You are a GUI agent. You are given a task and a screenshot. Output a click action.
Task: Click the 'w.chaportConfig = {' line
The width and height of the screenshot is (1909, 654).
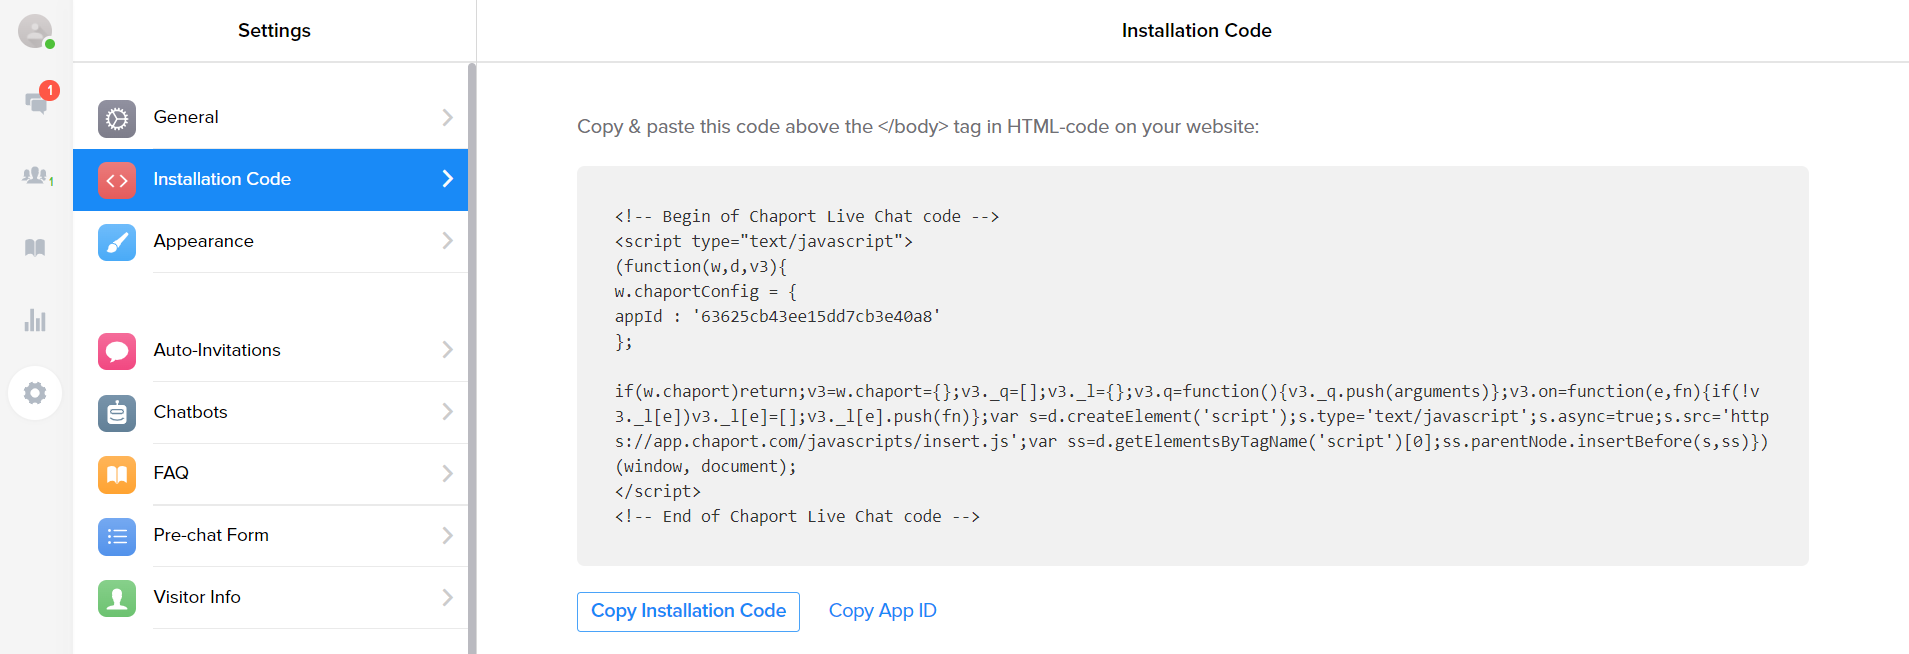(705, 291)
